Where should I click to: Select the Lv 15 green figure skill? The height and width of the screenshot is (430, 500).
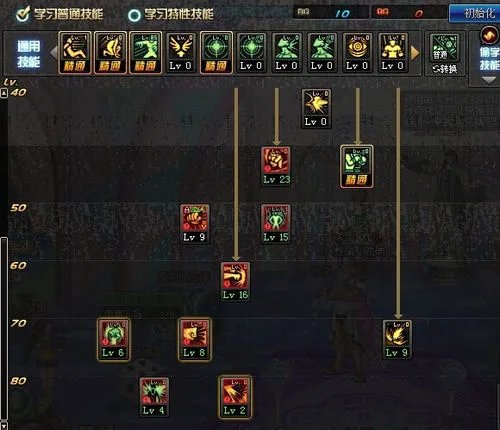point(276,224)
